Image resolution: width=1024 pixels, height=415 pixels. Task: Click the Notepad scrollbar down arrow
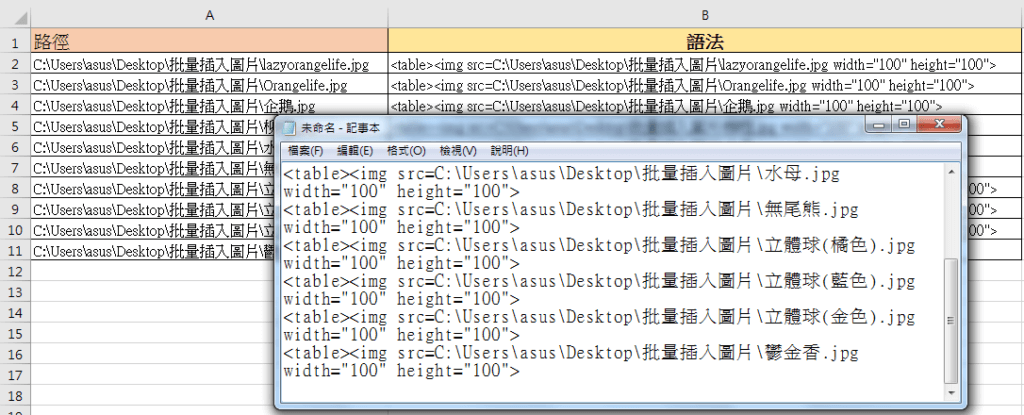pos(950,392)
